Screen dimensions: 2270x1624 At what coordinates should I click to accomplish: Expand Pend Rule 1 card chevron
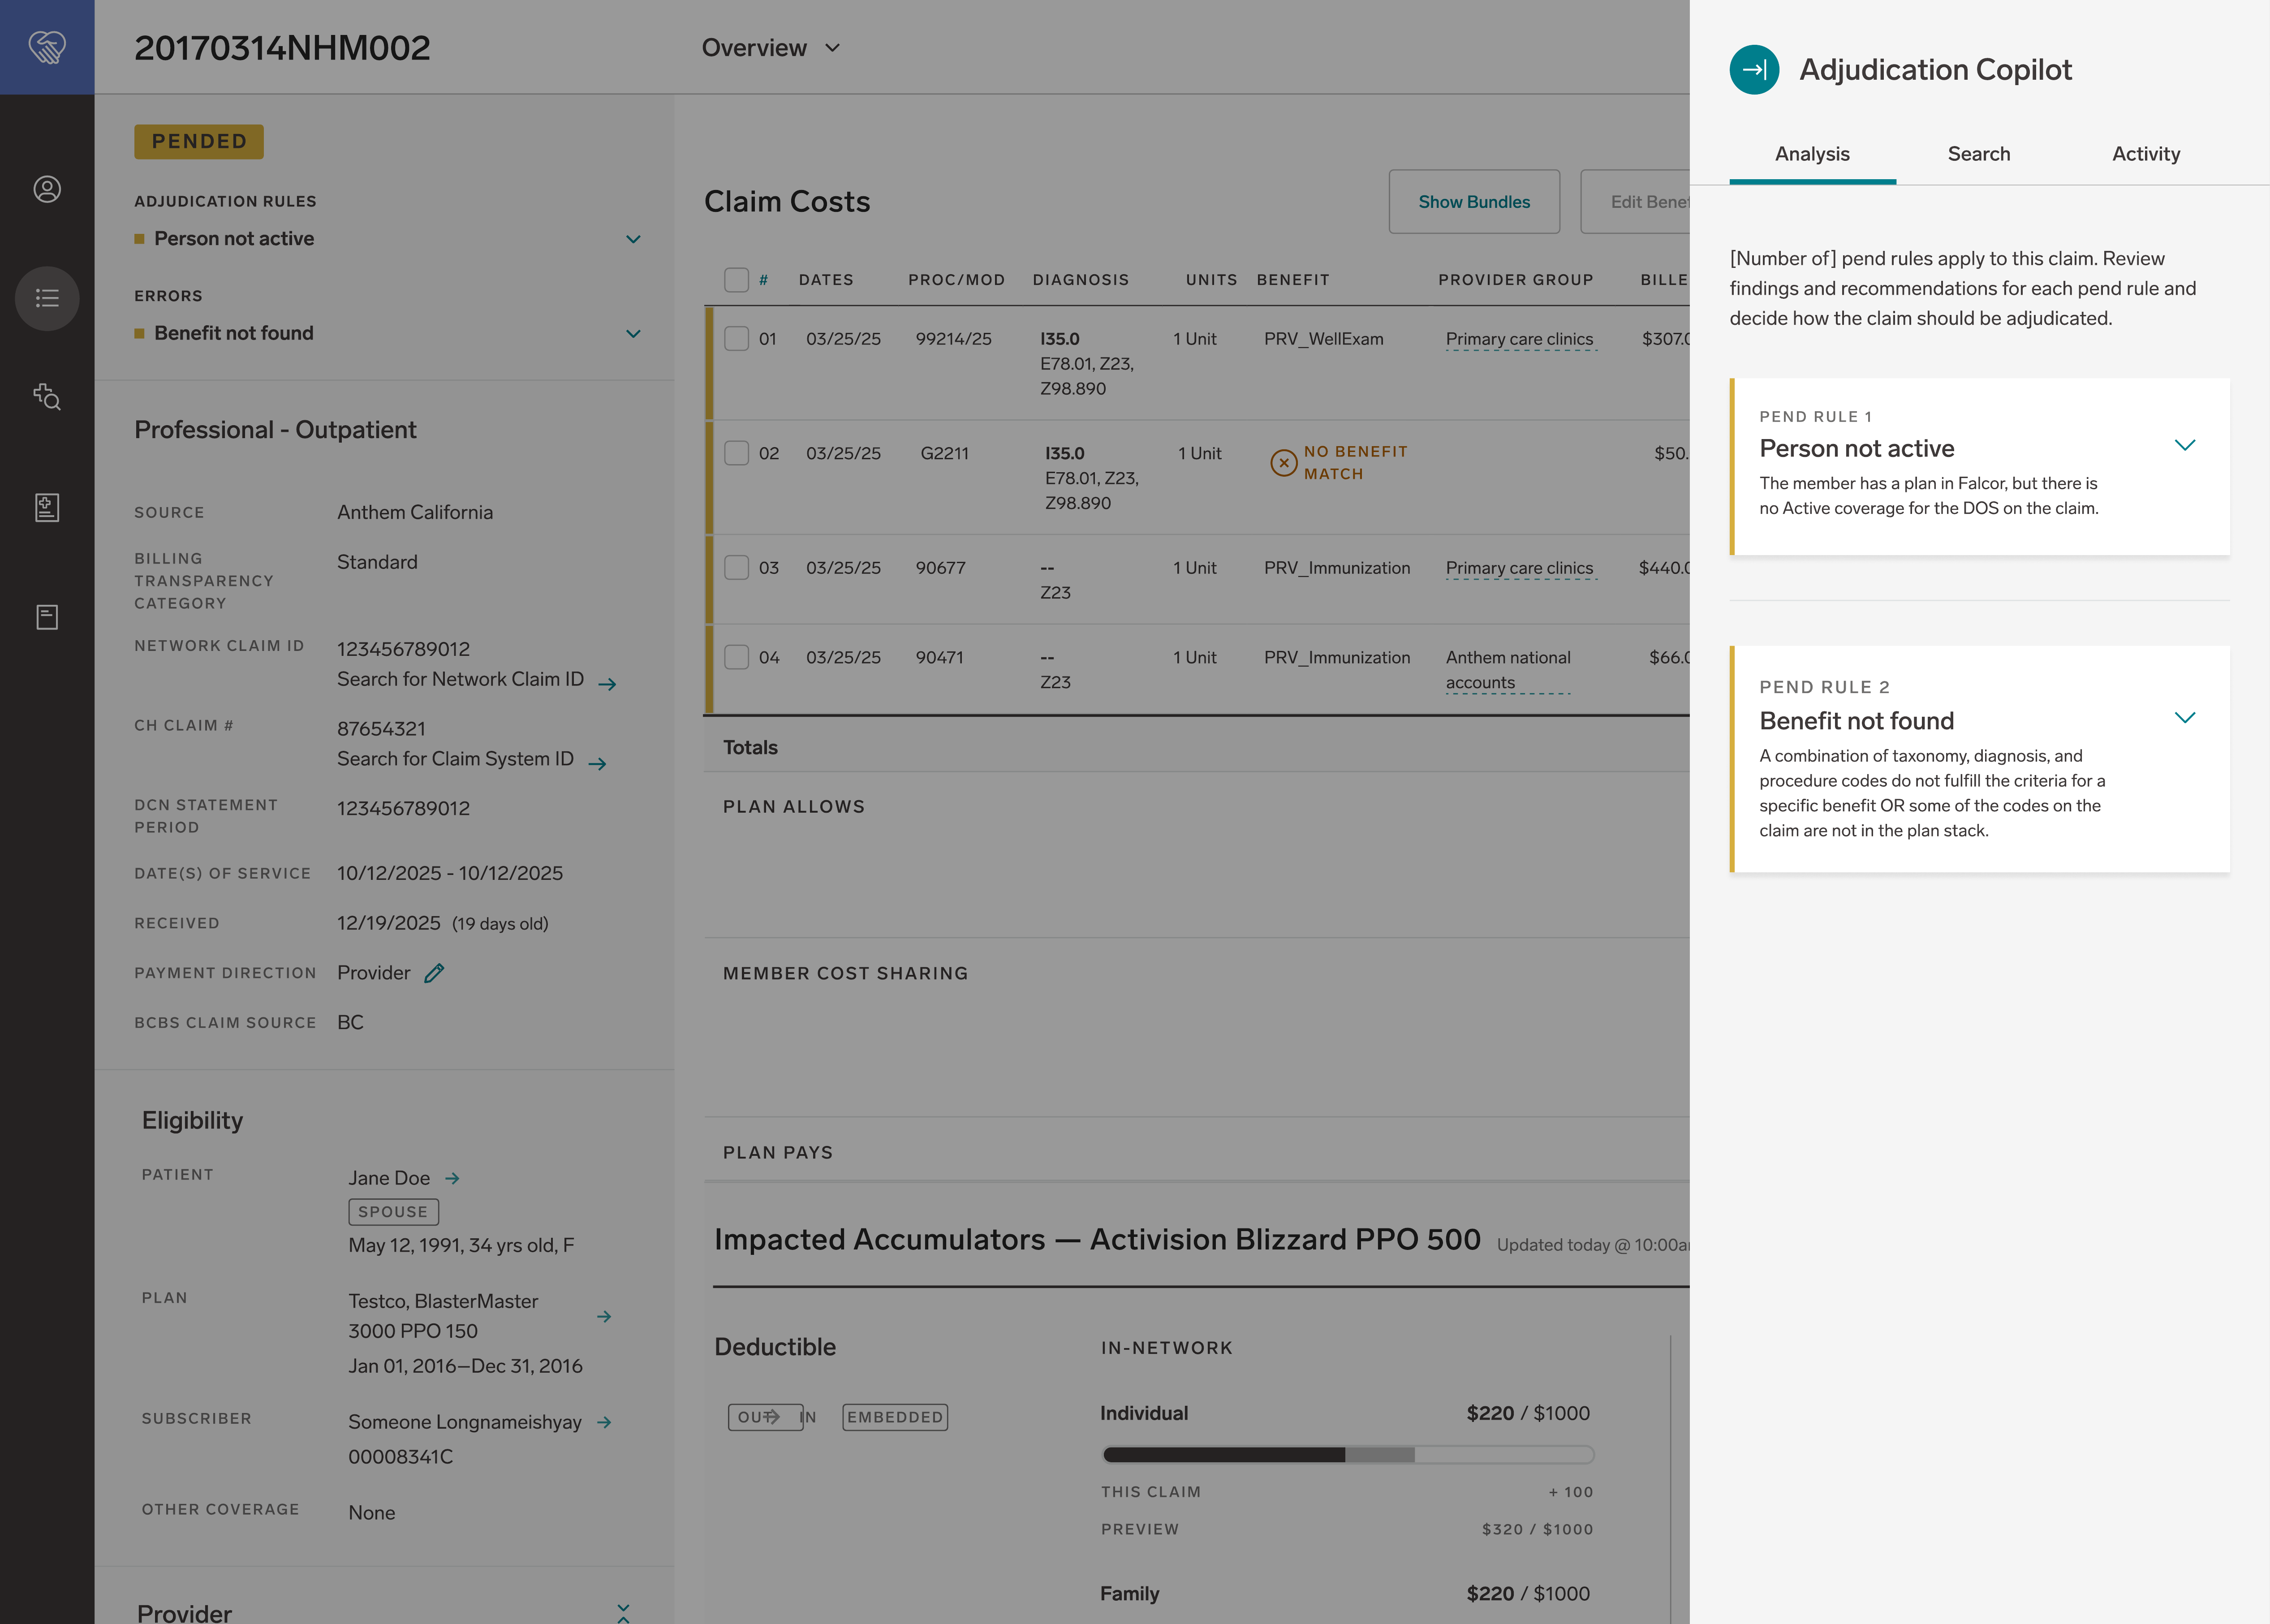point(2185,445)
